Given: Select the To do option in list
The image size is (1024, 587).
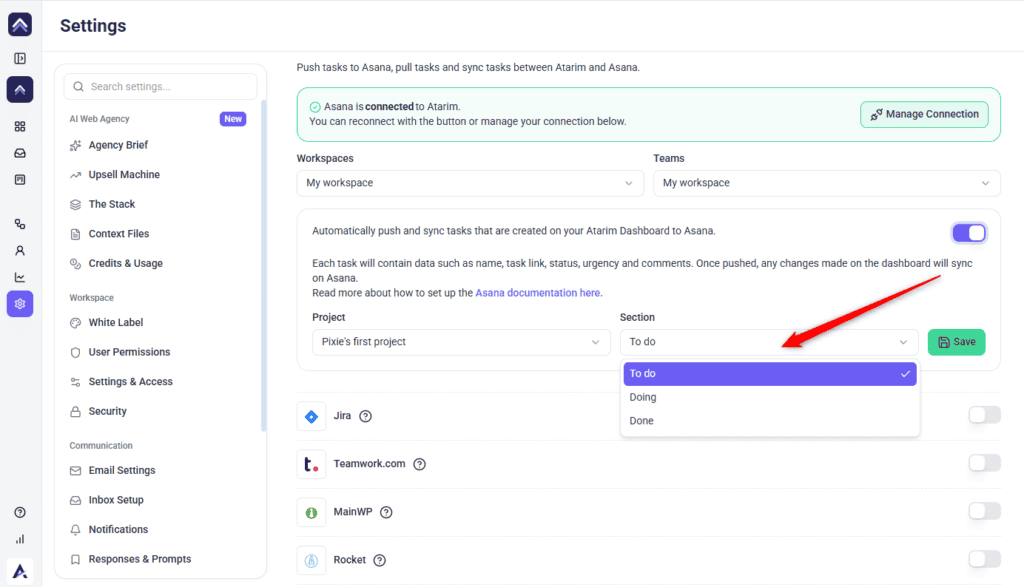Looking at the screenshot, I should click(770, 373).
